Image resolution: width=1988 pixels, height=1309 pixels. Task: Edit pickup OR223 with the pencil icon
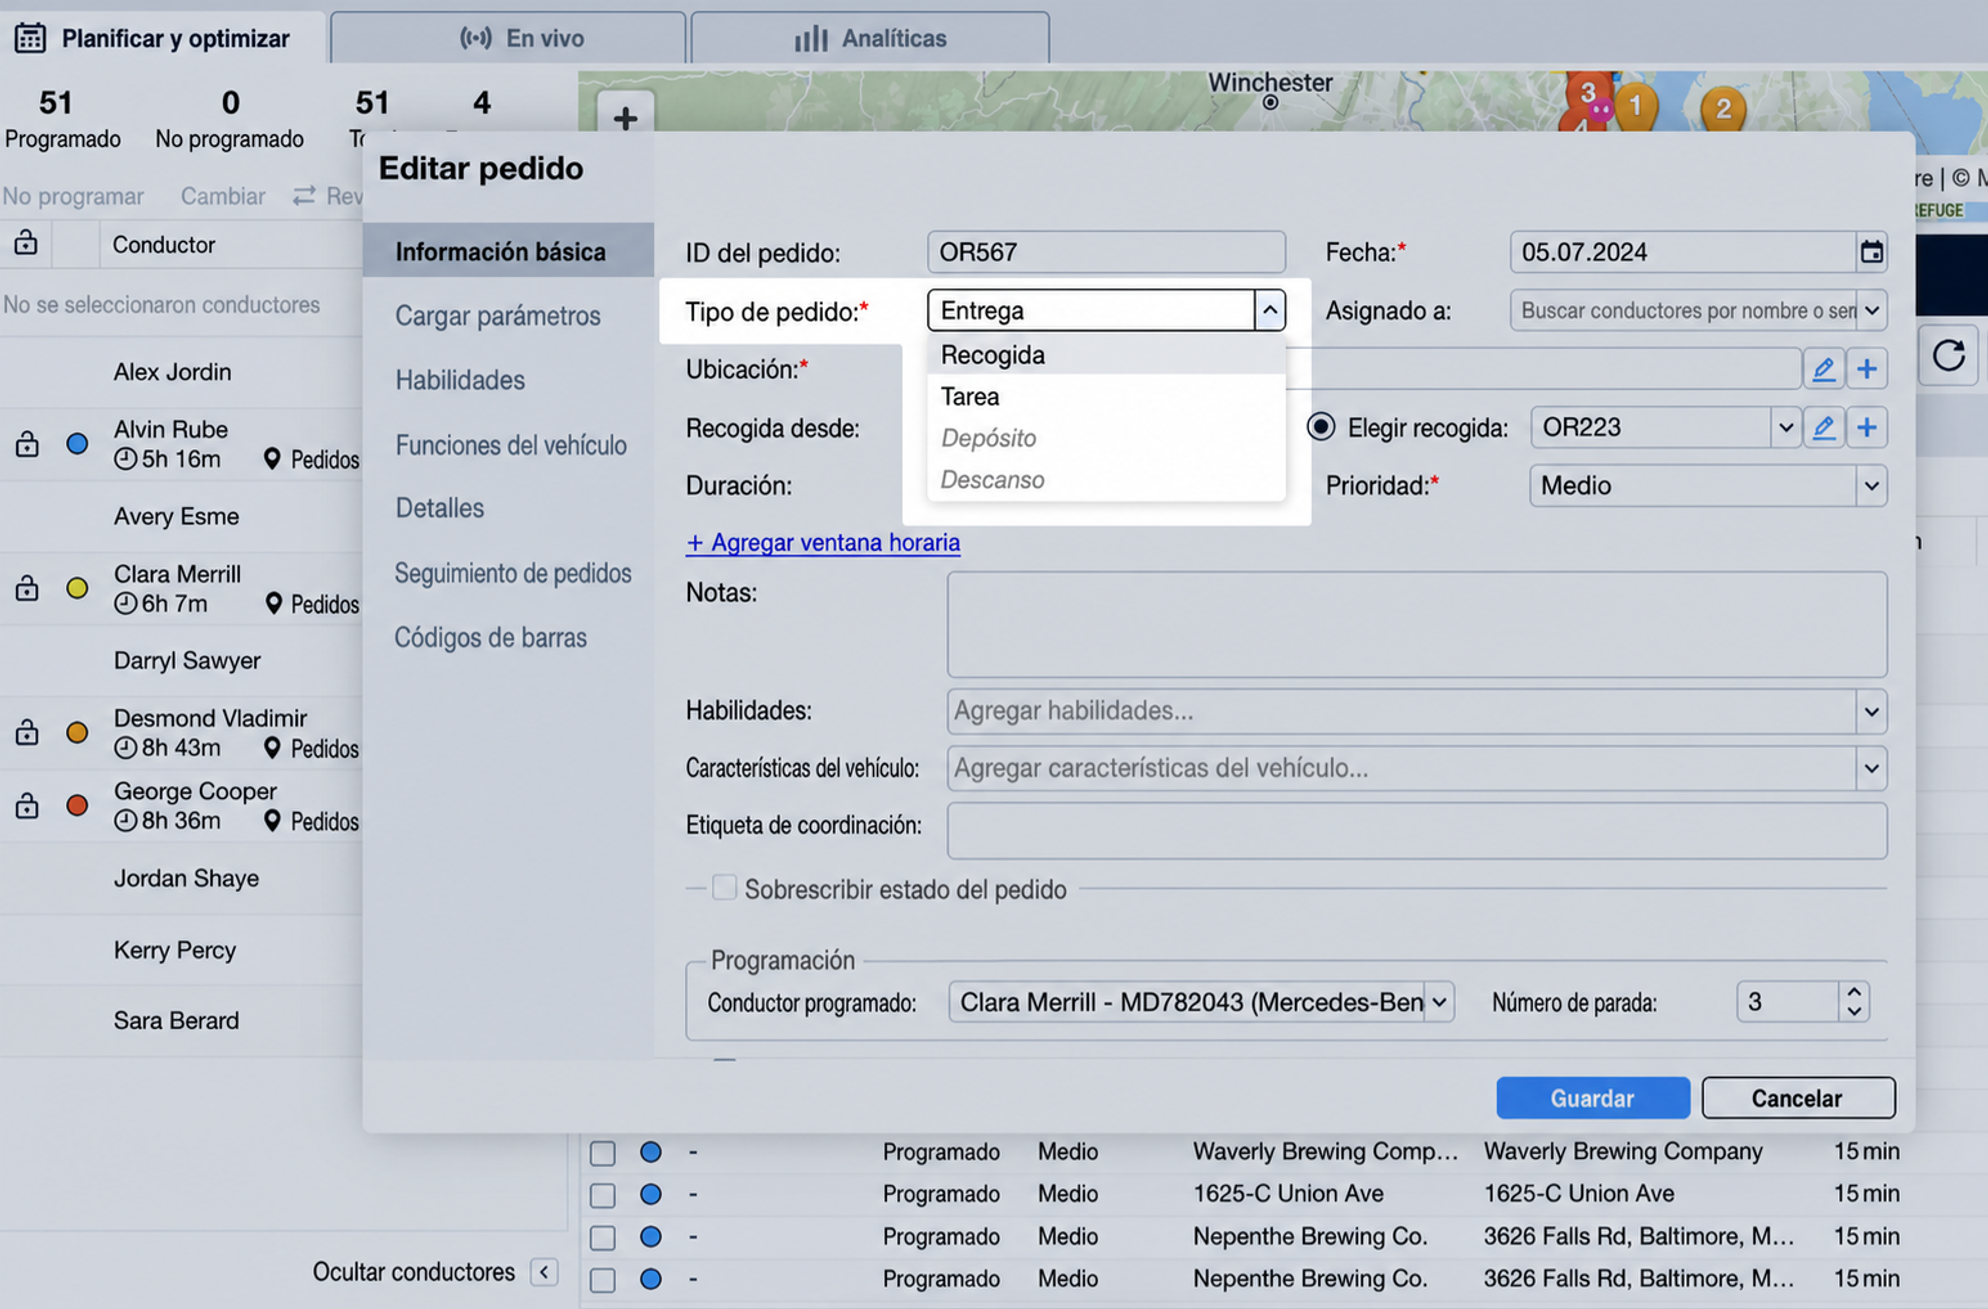click(1823, 428)
